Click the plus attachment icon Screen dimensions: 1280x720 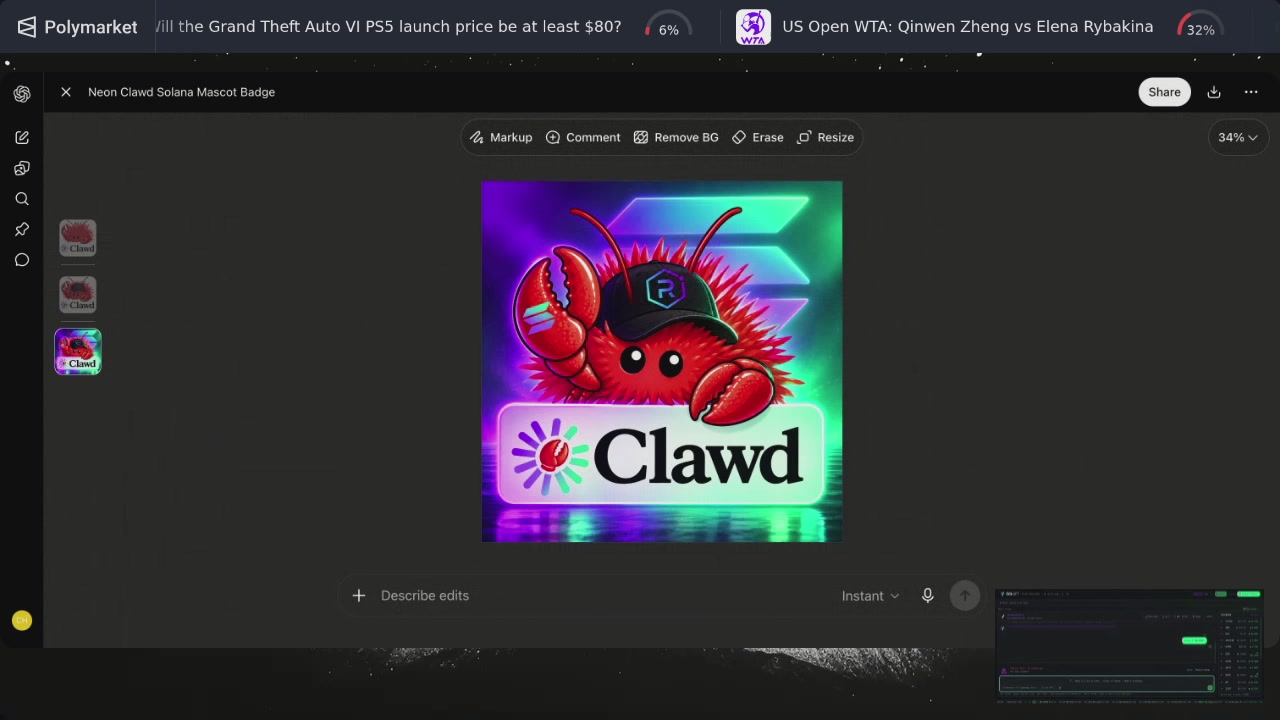(x=359, y=596)
